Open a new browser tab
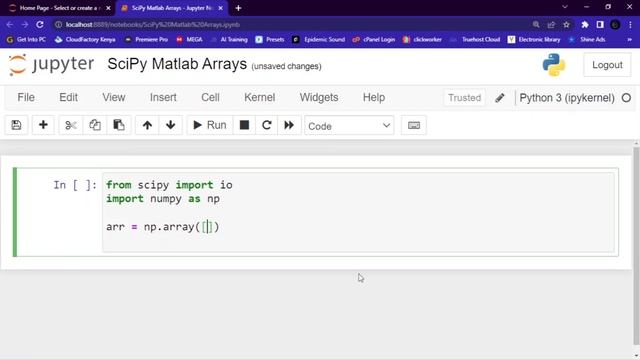Viewport: 640px width, 360px height. (x=238, y=8)
